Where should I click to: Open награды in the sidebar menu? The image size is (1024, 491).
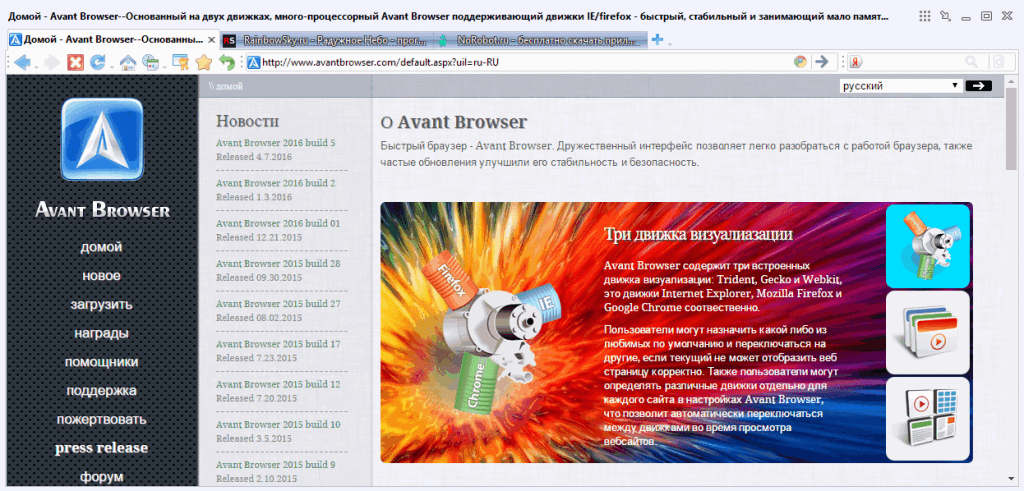[101, 334]
